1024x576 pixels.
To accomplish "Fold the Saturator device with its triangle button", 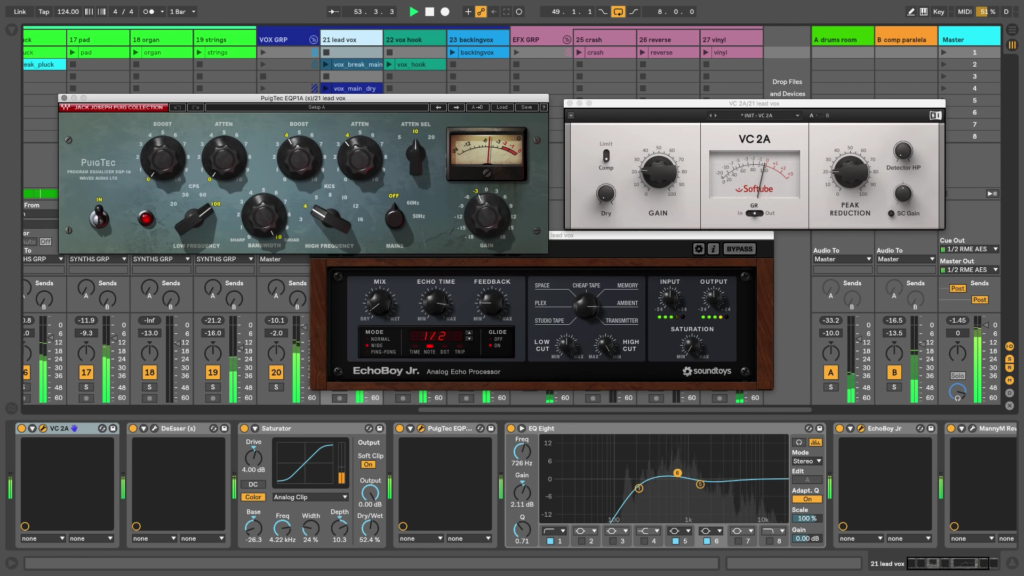I will coord(255,428).
